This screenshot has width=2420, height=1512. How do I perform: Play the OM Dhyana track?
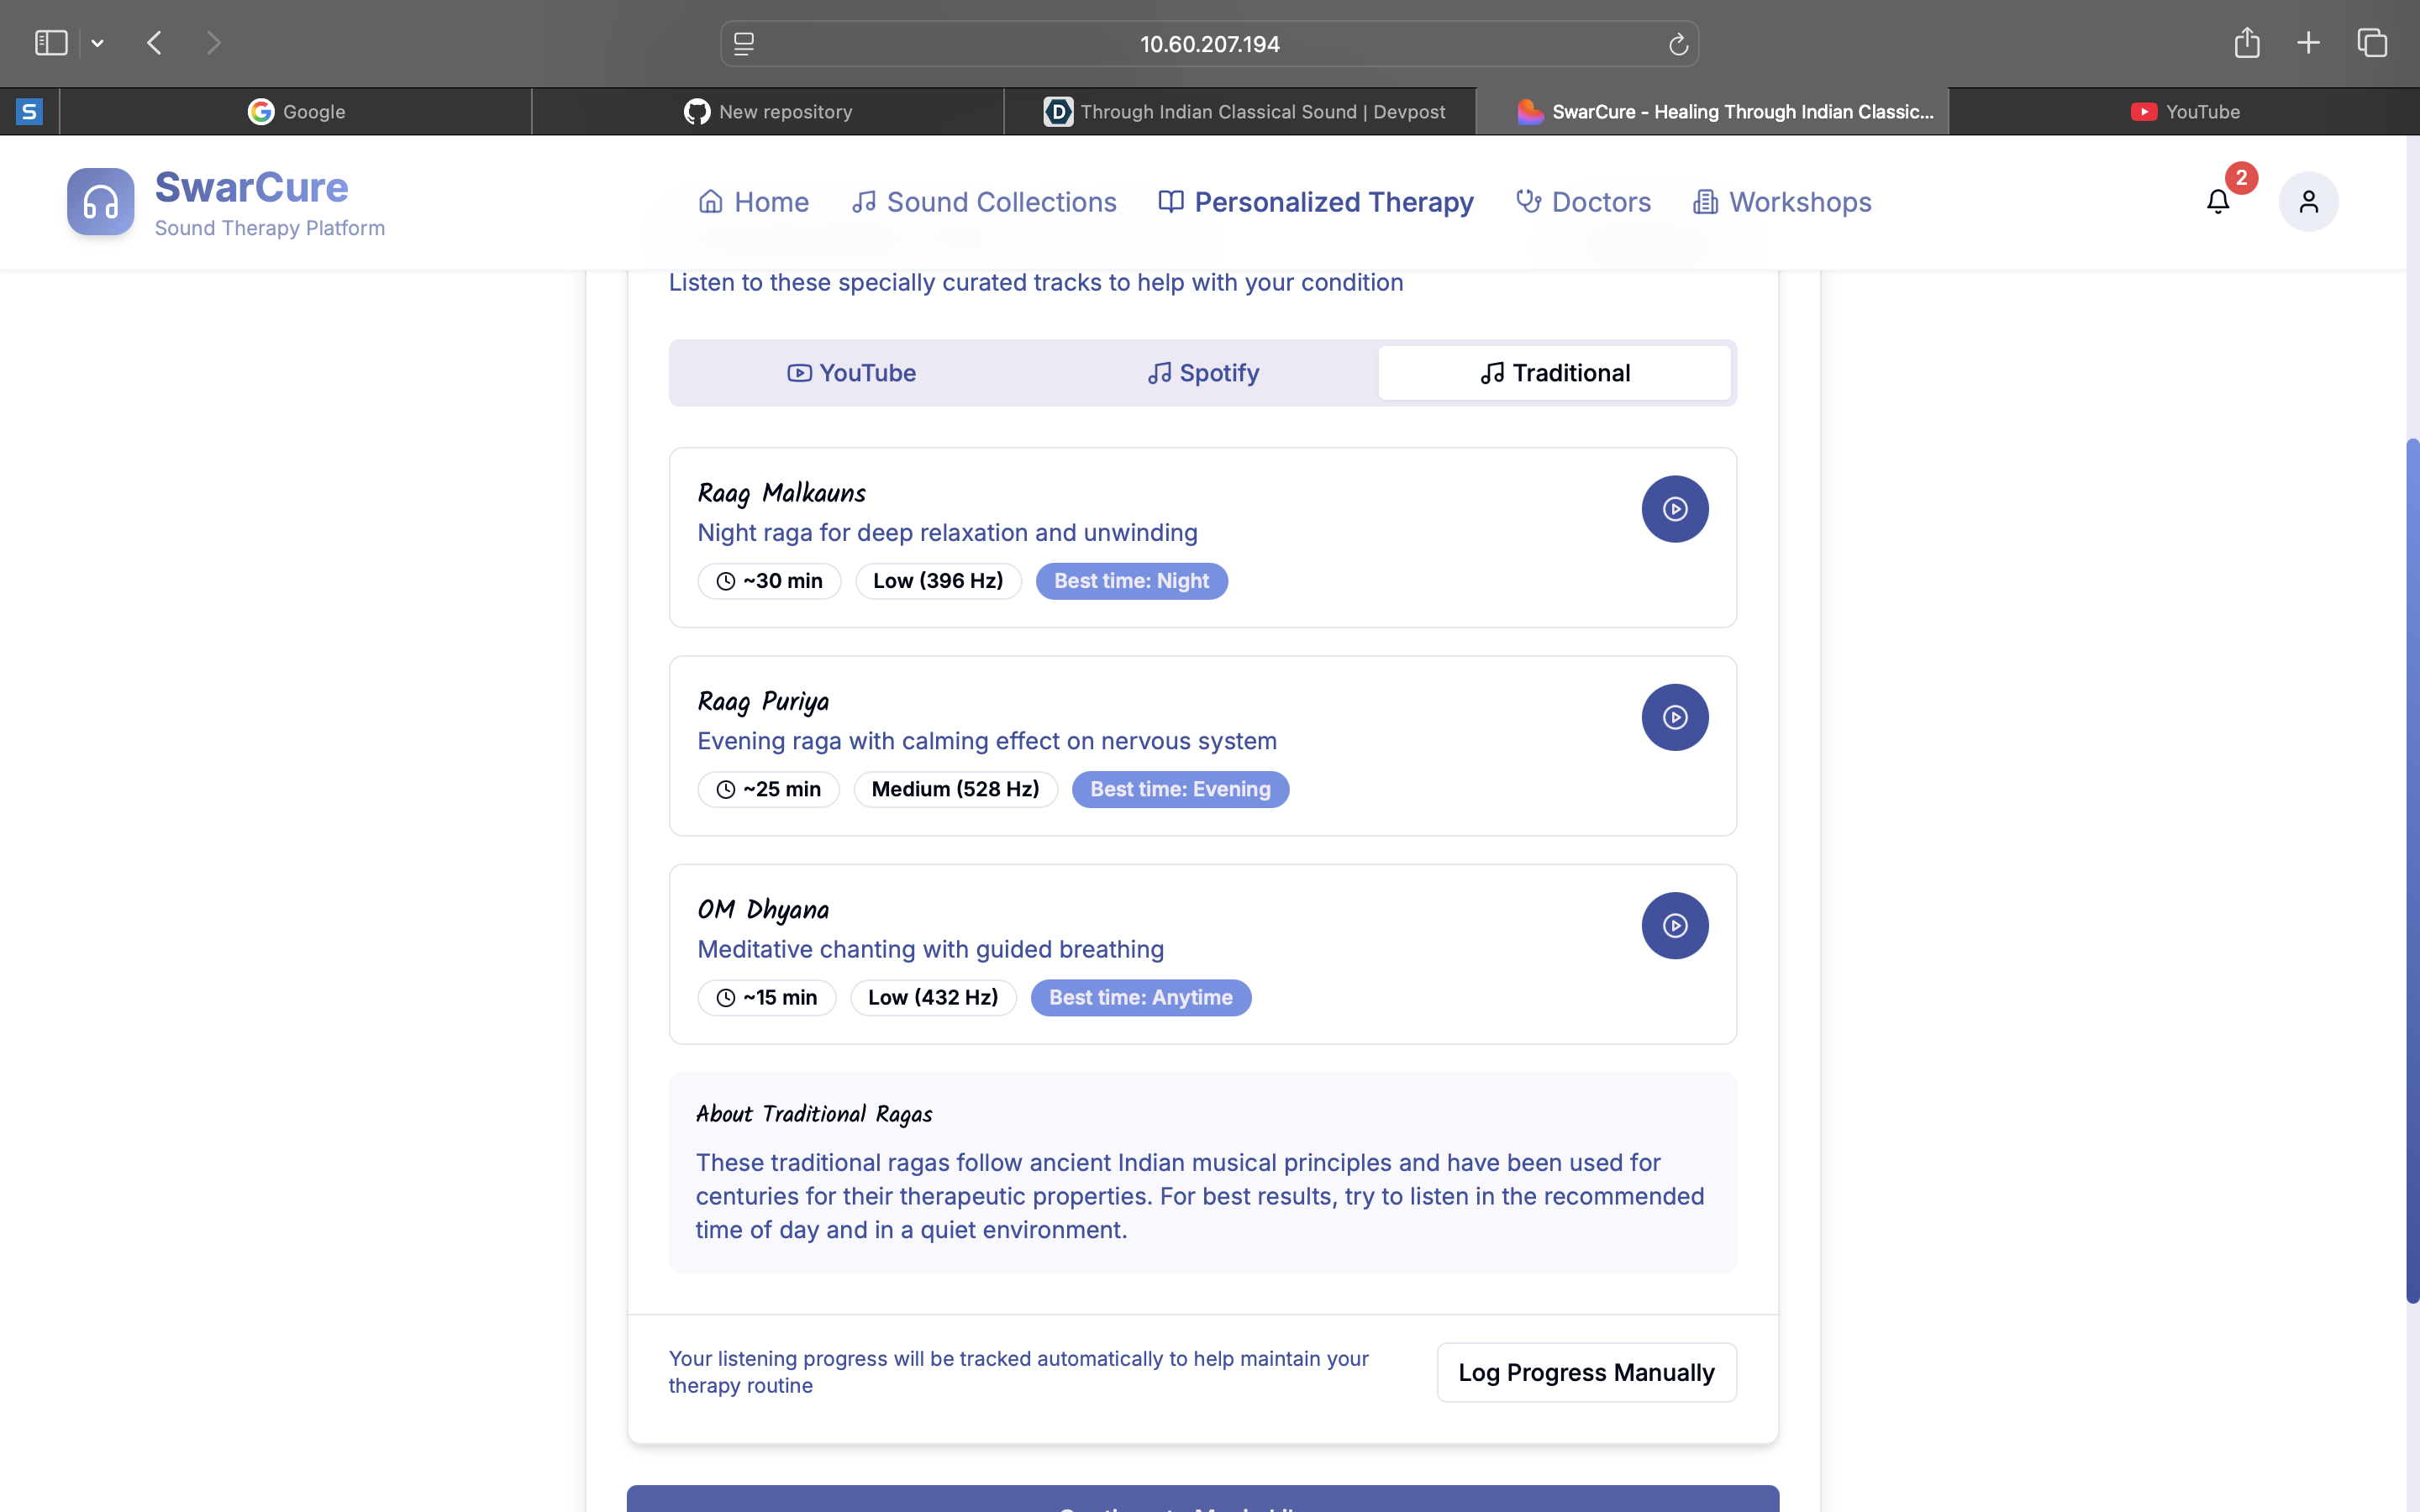[x=1674, y=925]
